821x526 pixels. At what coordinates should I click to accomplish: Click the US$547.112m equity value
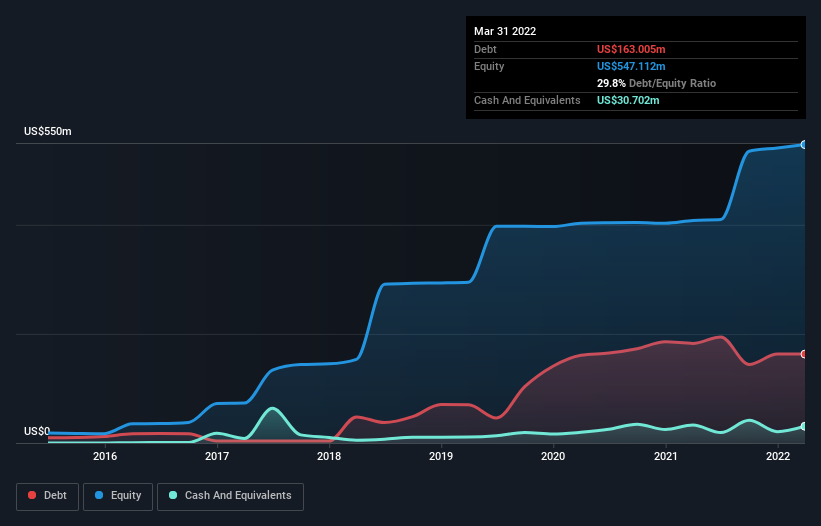pyautogui.click(x=631, y=66)
